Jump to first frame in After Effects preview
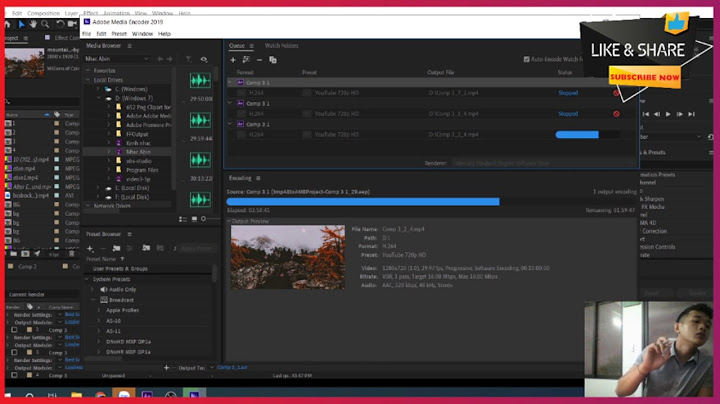The width and height of the screenshot is (720, 404). tap(646, 114)
